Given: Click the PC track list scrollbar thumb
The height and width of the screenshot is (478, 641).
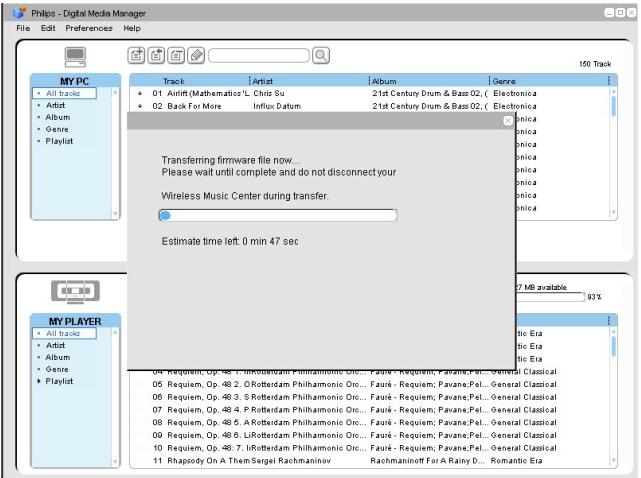Looking at the screenshot, I should [x=613, y=105].
